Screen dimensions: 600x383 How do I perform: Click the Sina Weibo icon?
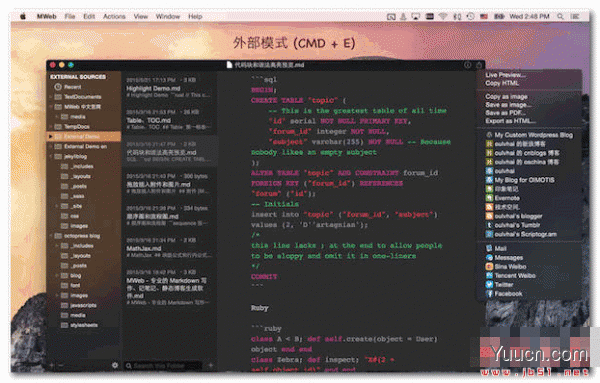click(489, 267)
